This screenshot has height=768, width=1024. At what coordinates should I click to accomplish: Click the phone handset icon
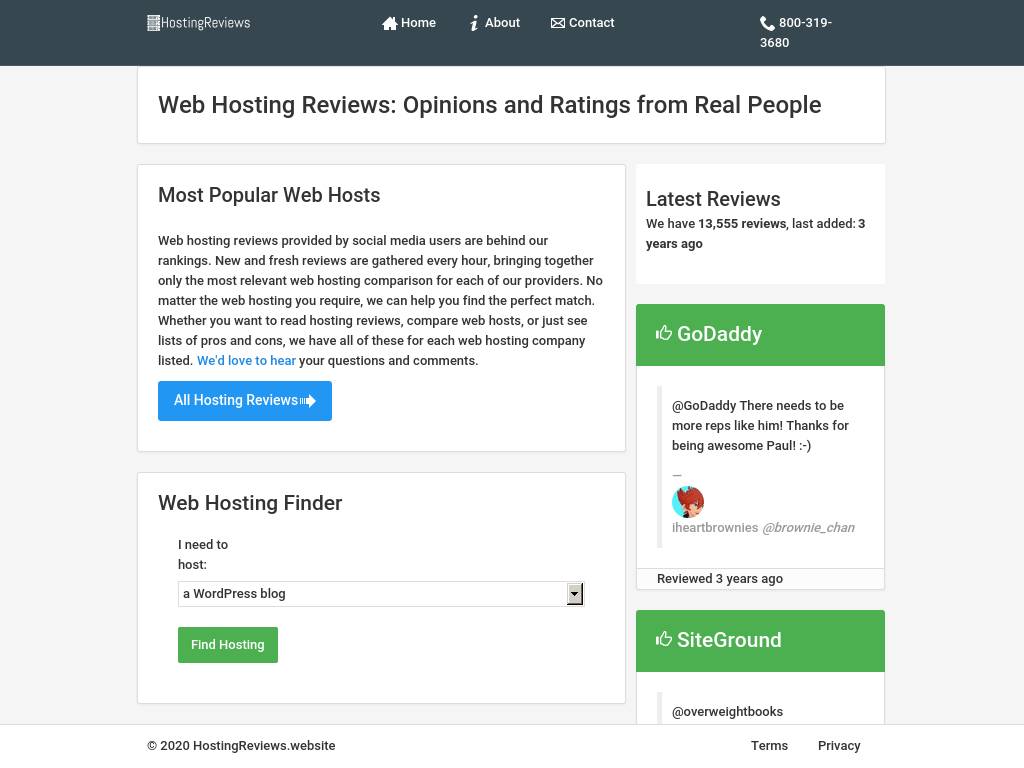pos(767,23)
